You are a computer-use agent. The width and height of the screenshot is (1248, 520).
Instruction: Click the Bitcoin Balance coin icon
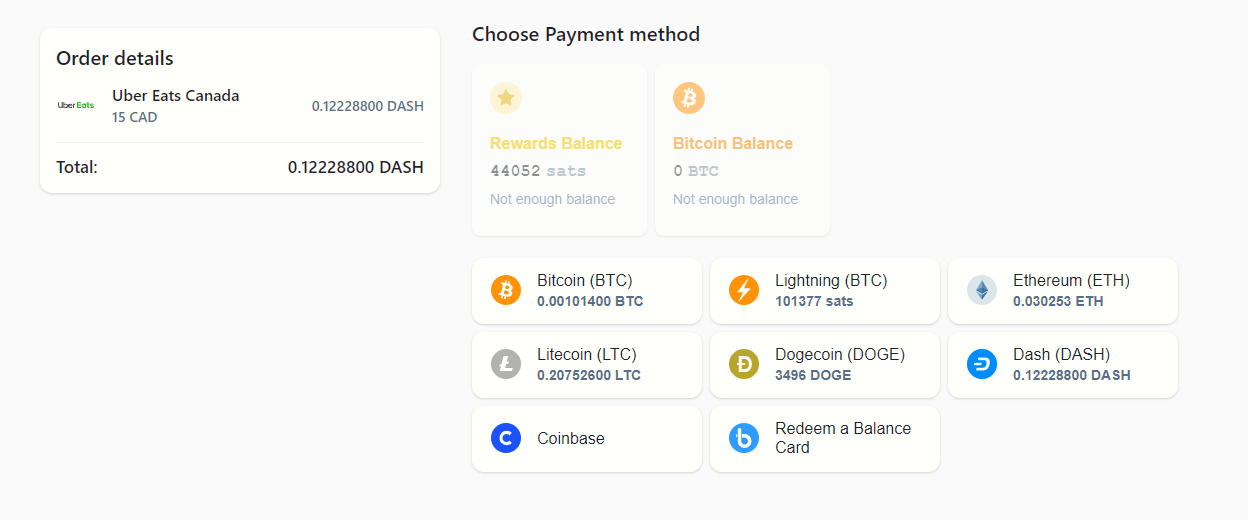[x=689, y=98]
